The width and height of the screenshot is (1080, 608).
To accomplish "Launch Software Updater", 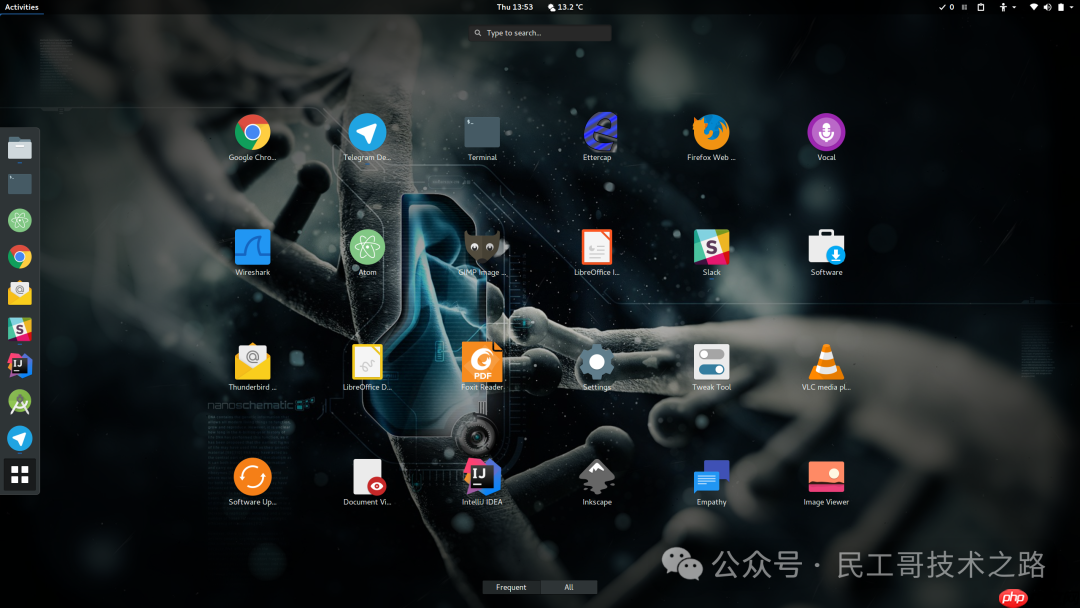I will click(252, 476).
